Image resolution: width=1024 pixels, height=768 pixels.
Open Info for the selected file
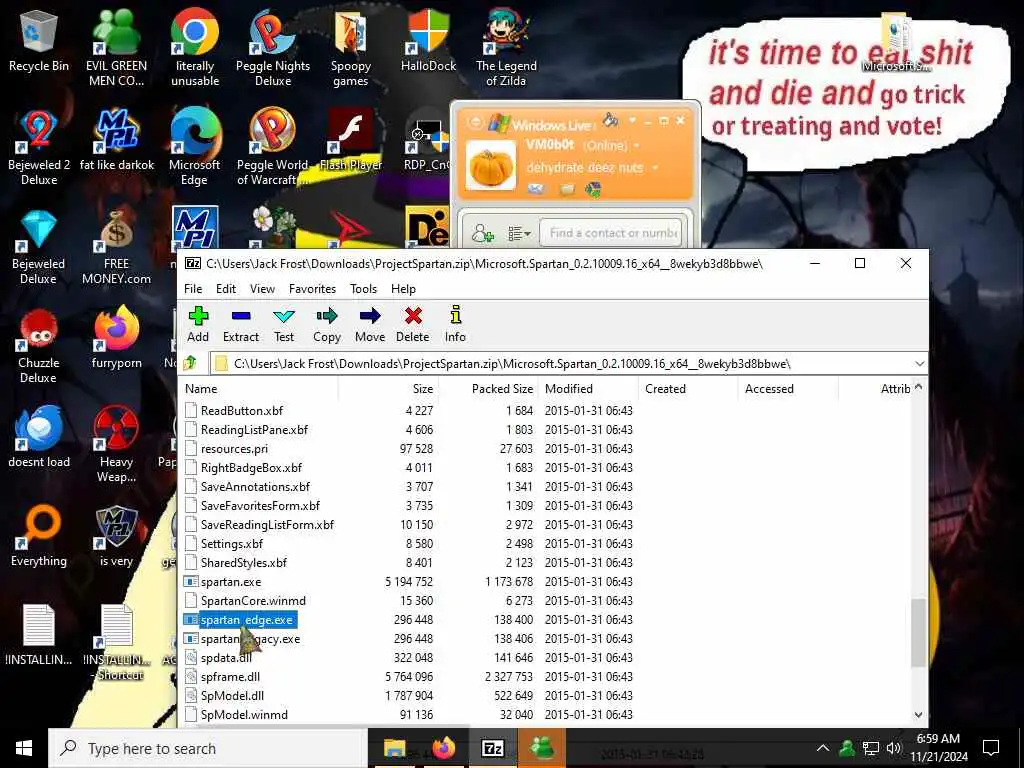[455, 325]
